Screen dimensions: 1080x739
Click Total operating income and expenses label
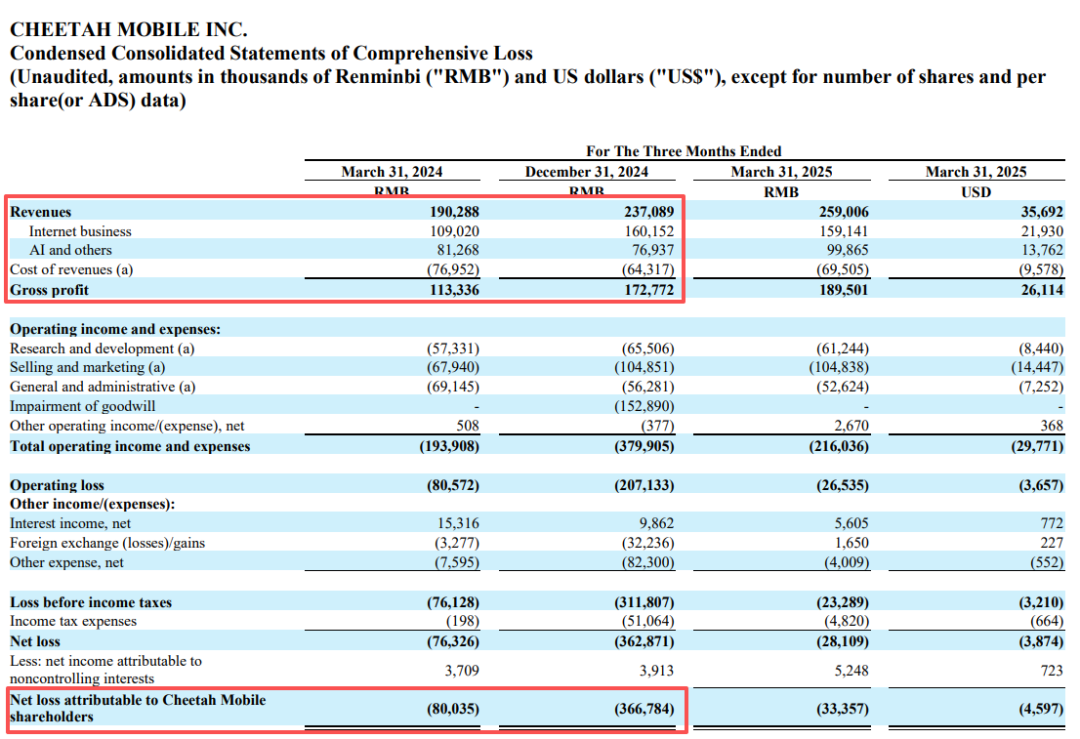coord(130,446)
